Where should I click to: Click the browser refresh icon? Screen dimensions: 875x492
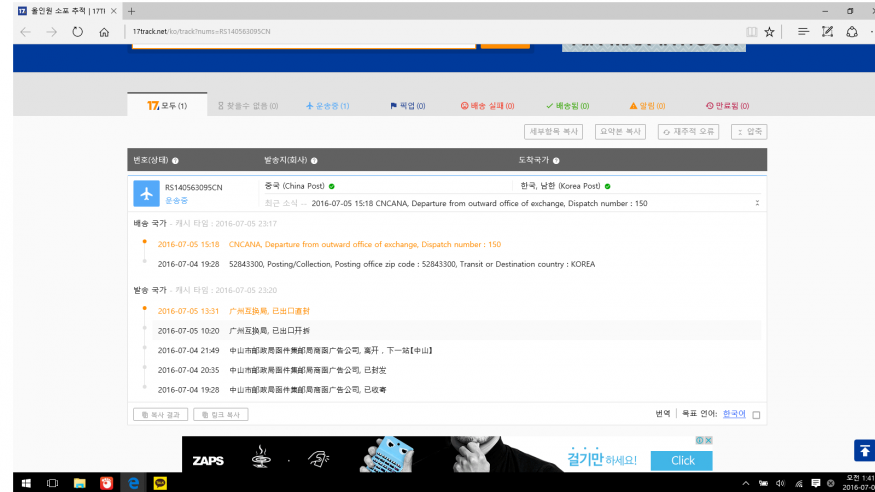[x=78, y=32]
